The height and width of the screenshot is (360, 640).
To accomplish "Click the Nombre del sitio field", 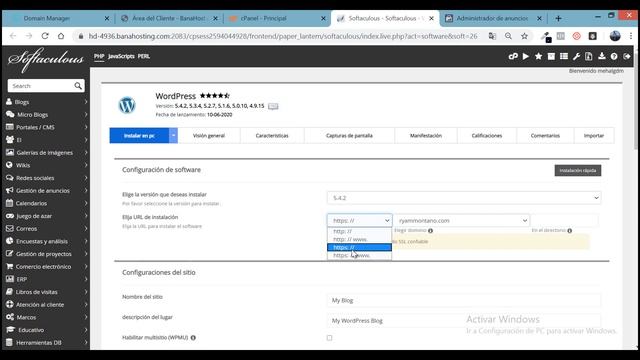I will tap(464, 300).
